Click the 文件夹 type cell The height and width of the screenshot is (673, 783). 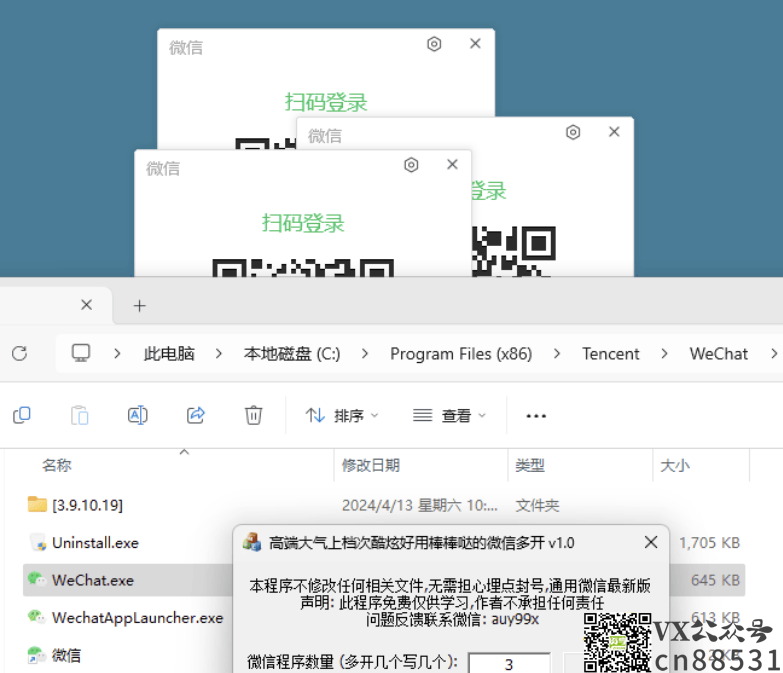pyautogui.click(x=537, y=505)
